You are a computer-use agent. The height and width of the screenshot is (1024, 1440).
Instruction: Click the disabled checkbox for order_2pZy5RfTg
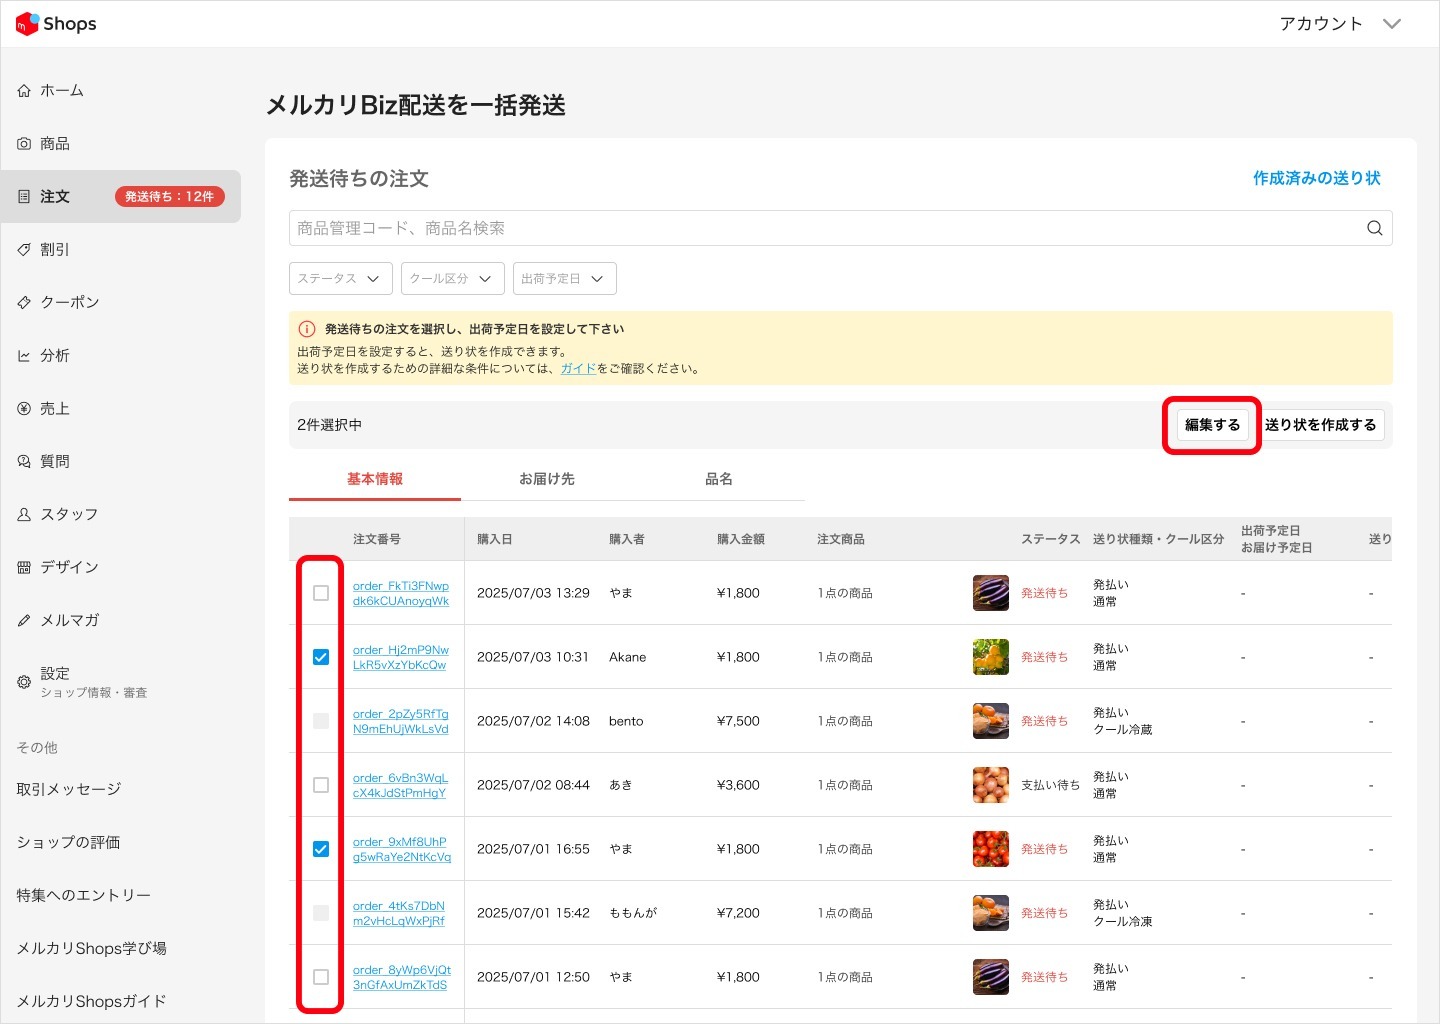(x=321, y=721)
